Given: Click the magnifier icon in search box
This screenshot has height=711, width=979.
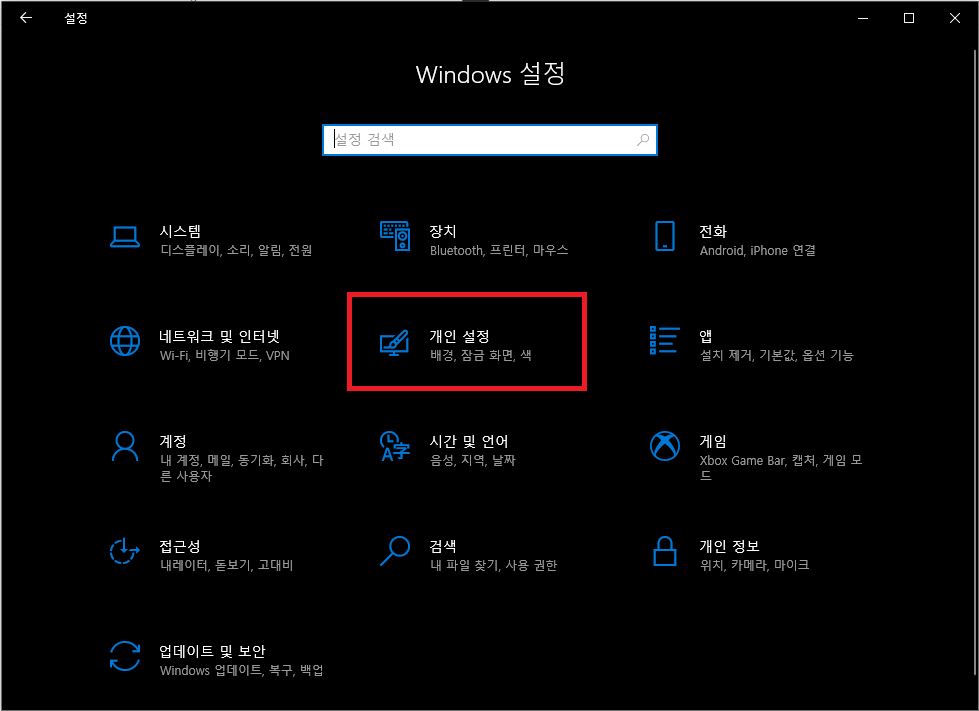Looking at the screenshot, I should [x=642, y=140].
